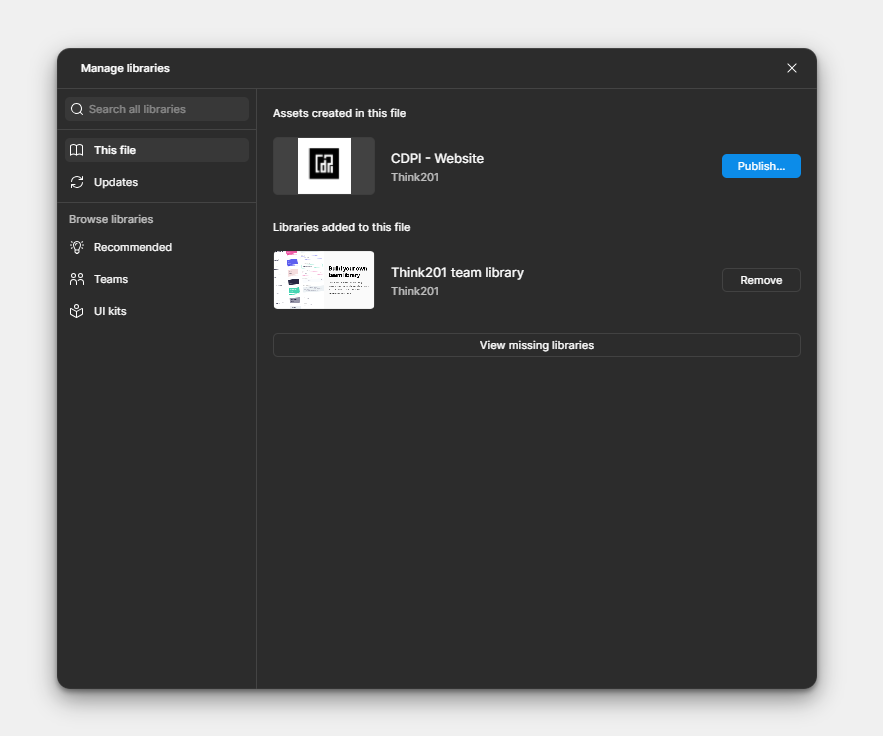Open the Updates section
This screenshot has width=883, height=736.
116,182
